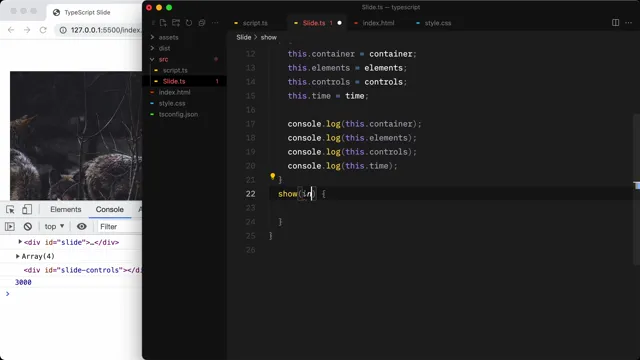Toggle the device toolbar in DevTools
Image resolution: width=640 pixels, height=360 pixels.
click(27, 209)
